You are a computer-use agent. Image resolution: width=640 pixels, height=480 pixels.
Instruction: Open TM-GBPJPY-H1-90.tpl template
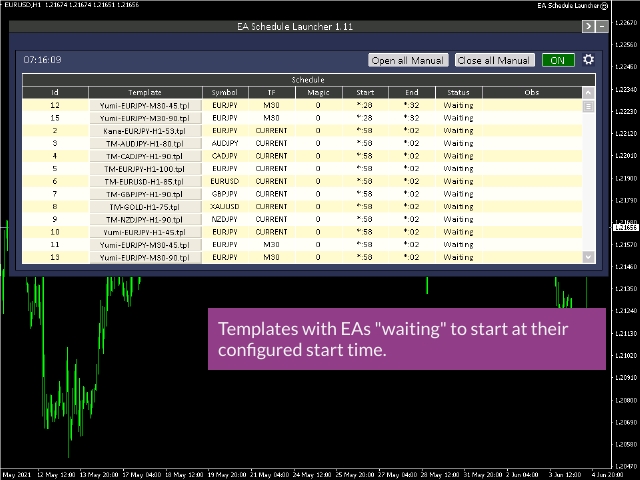click(x=145, y=194)
